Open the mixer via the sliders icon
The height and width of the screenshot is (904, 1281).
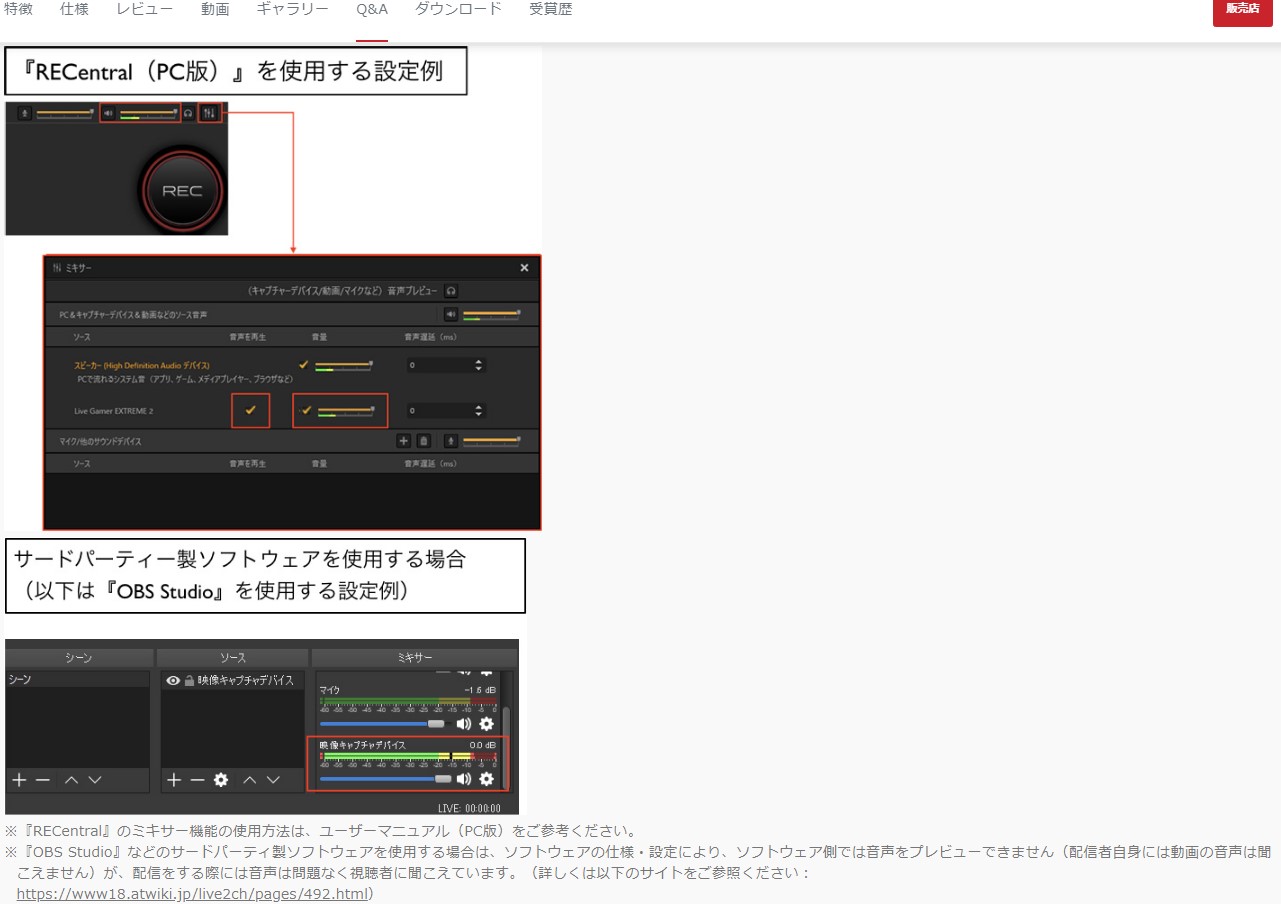click(208, 113)
